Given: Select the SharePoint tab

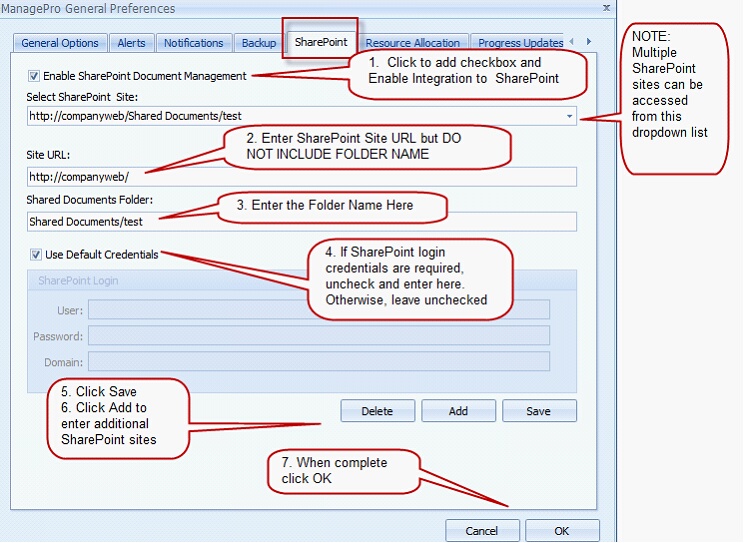Looking at the screenshot, I should point(321,42).
